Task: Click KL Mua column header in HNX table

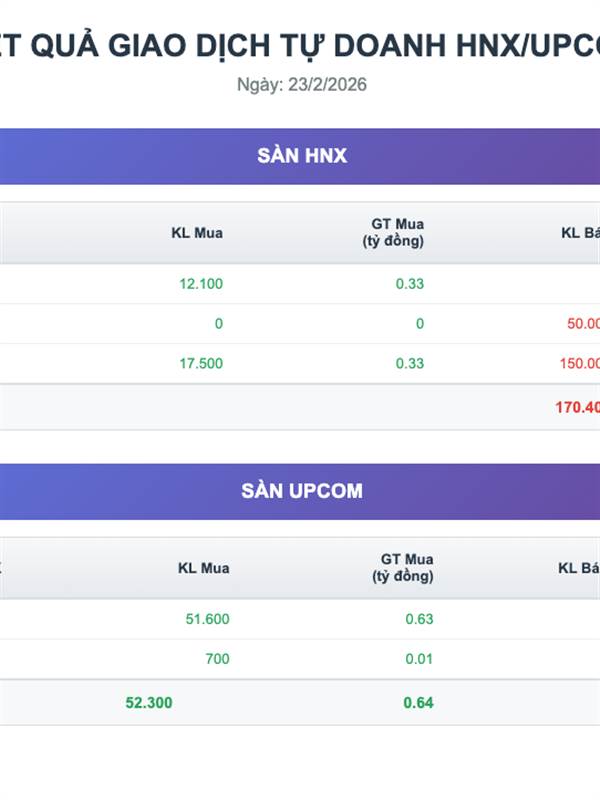Action: tap(197, 233)
